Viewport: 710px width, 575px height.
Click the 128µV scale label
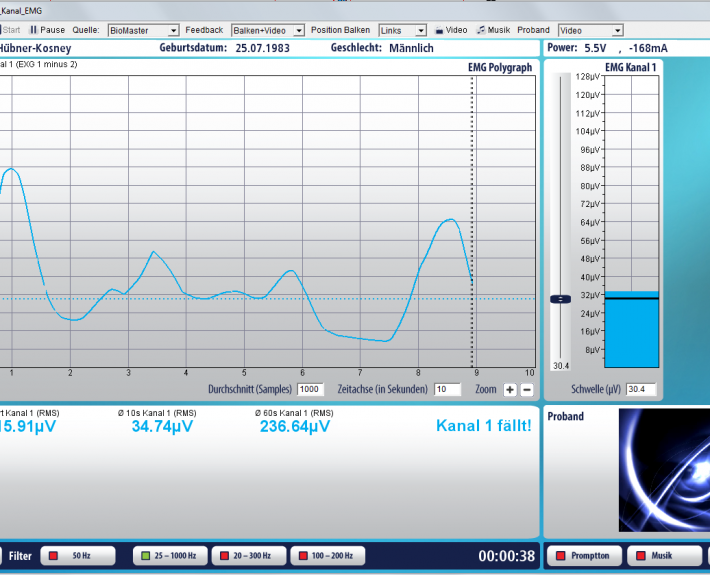[x=587, y=77]
